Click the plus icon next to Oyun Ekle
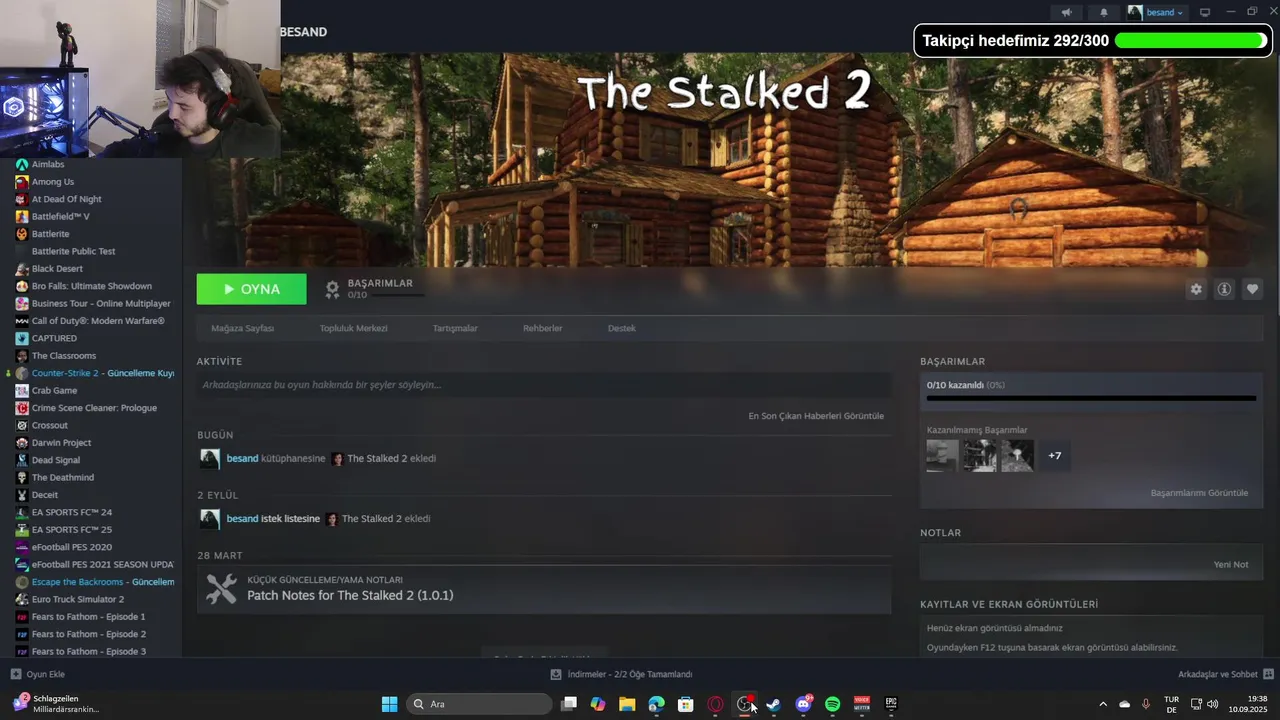The width and height of the screenshot is (1280, 720). (16, 674)
